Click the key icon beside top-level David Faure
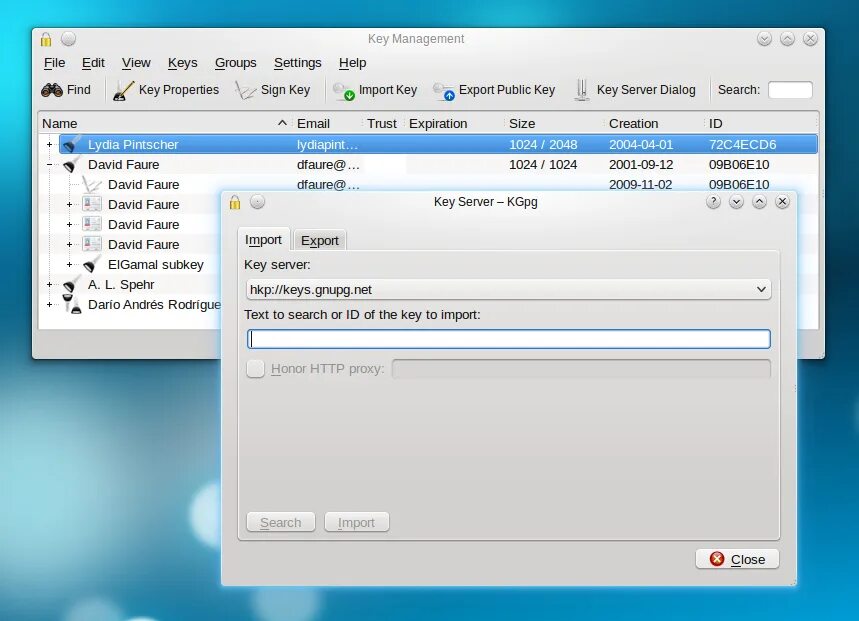The height and width of the screenshot is (621, 859). click(x=71, y=164)
